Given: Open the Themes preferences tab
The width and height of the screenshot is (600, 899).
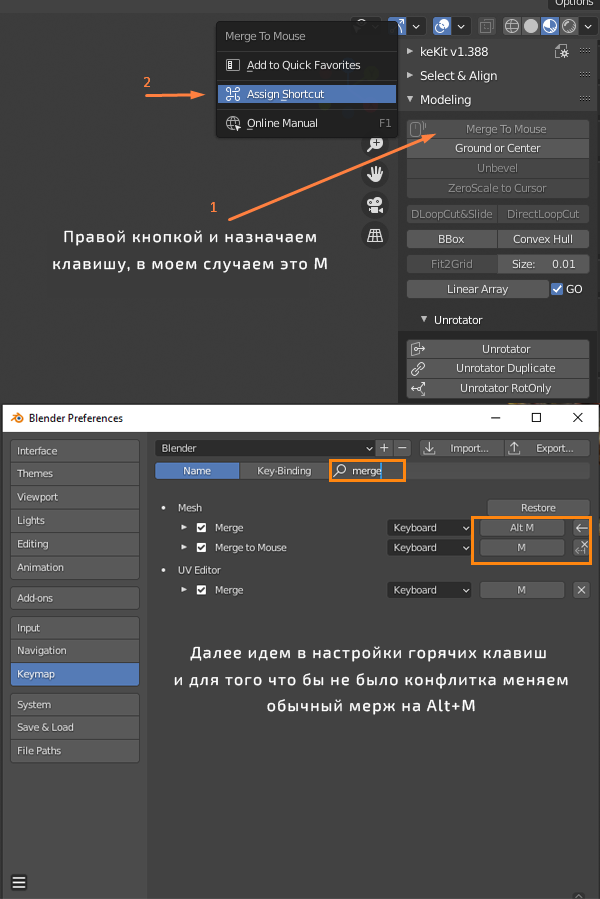Looking at the screenshot, I should coord(75,474).
